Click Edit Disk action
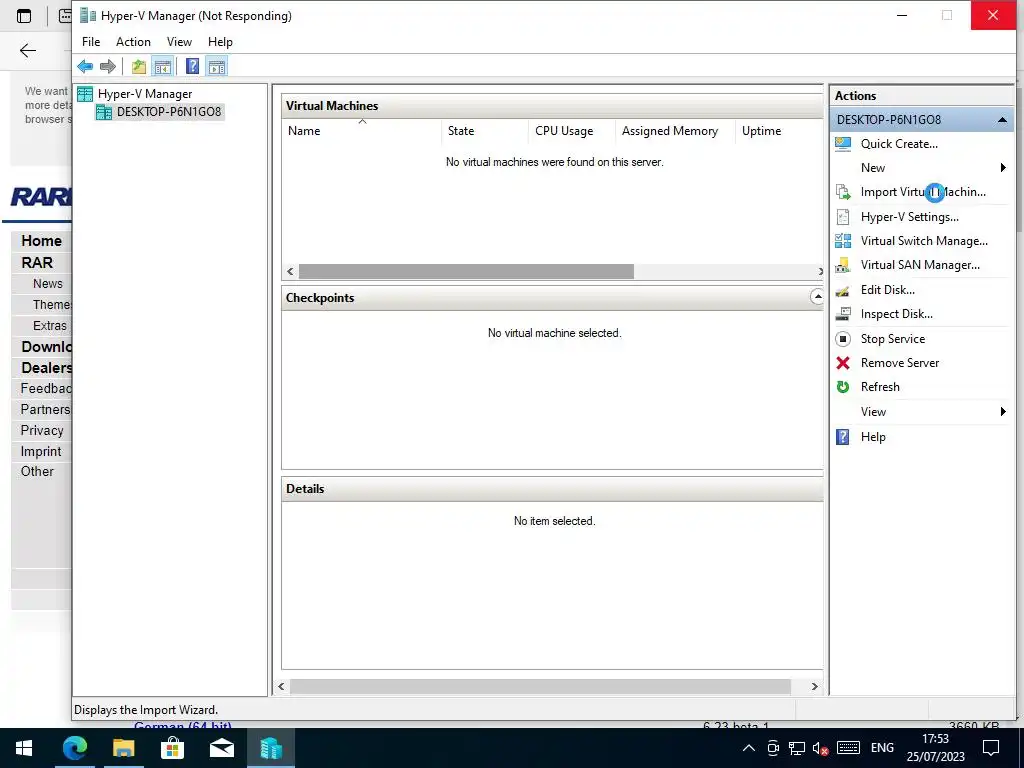The image size is (1024, 768). (x=887, y=290)
